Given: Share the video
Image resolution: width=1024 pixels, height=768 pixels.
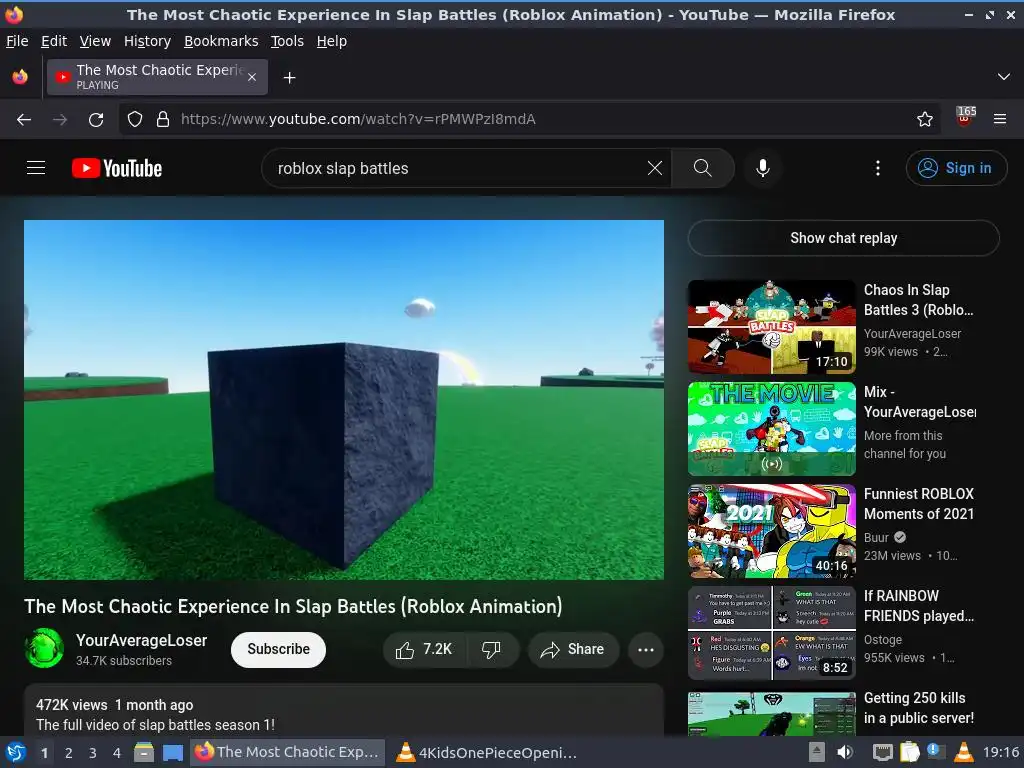Looking at the screenshot, I should (x=573, y=649).
